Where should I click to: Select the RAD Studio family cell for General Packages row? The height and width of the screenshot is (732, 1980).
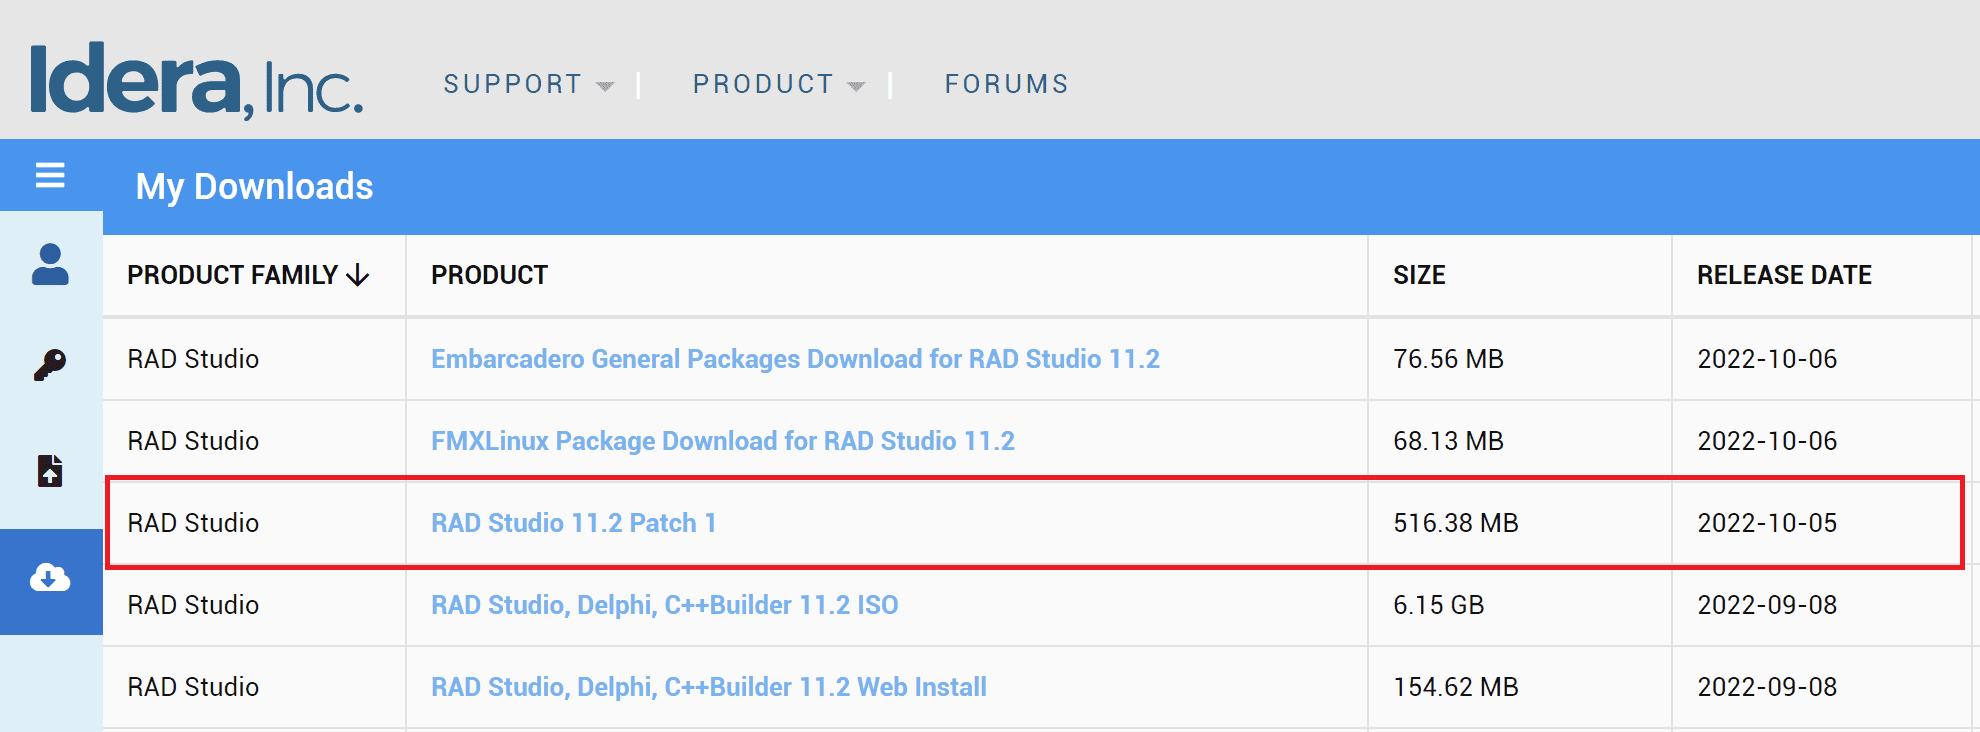tap(193, 359)
